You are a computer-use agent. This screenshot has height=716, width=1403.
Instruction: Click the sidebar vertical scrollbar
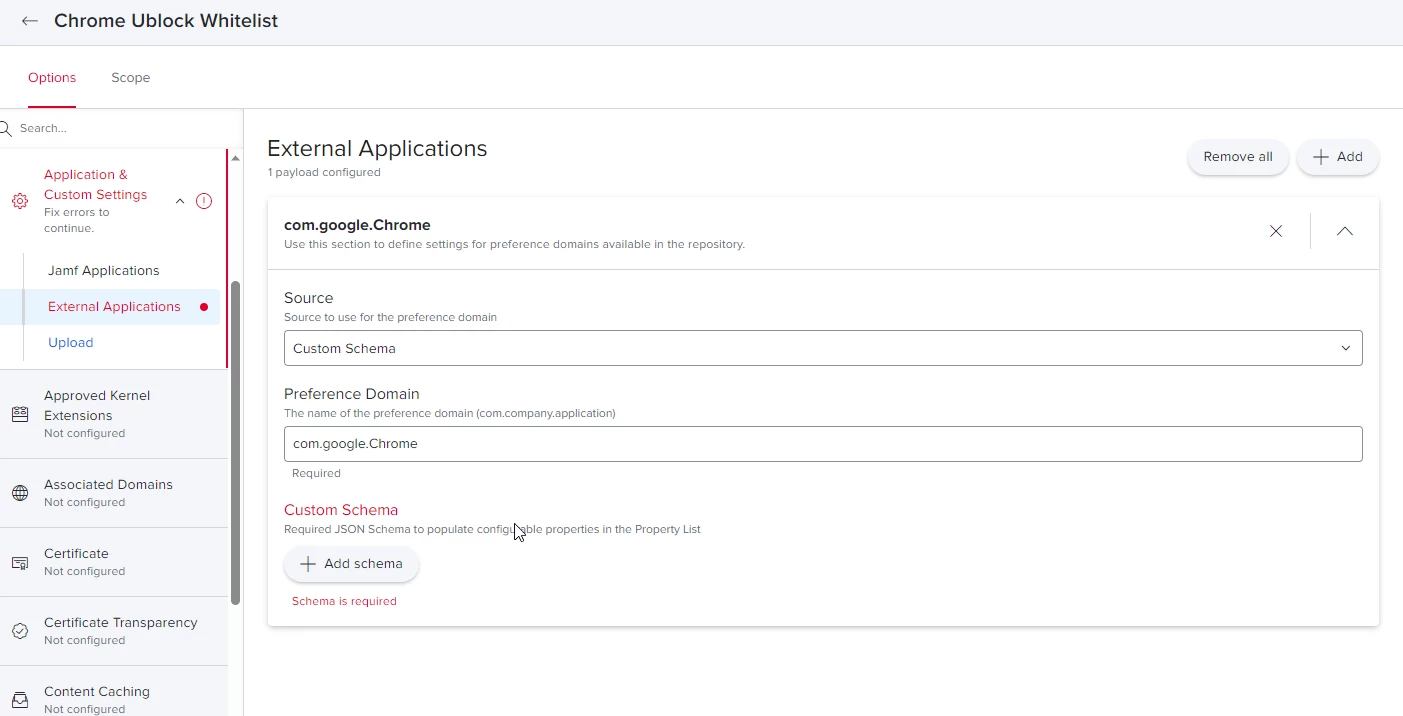coord(235,443)
